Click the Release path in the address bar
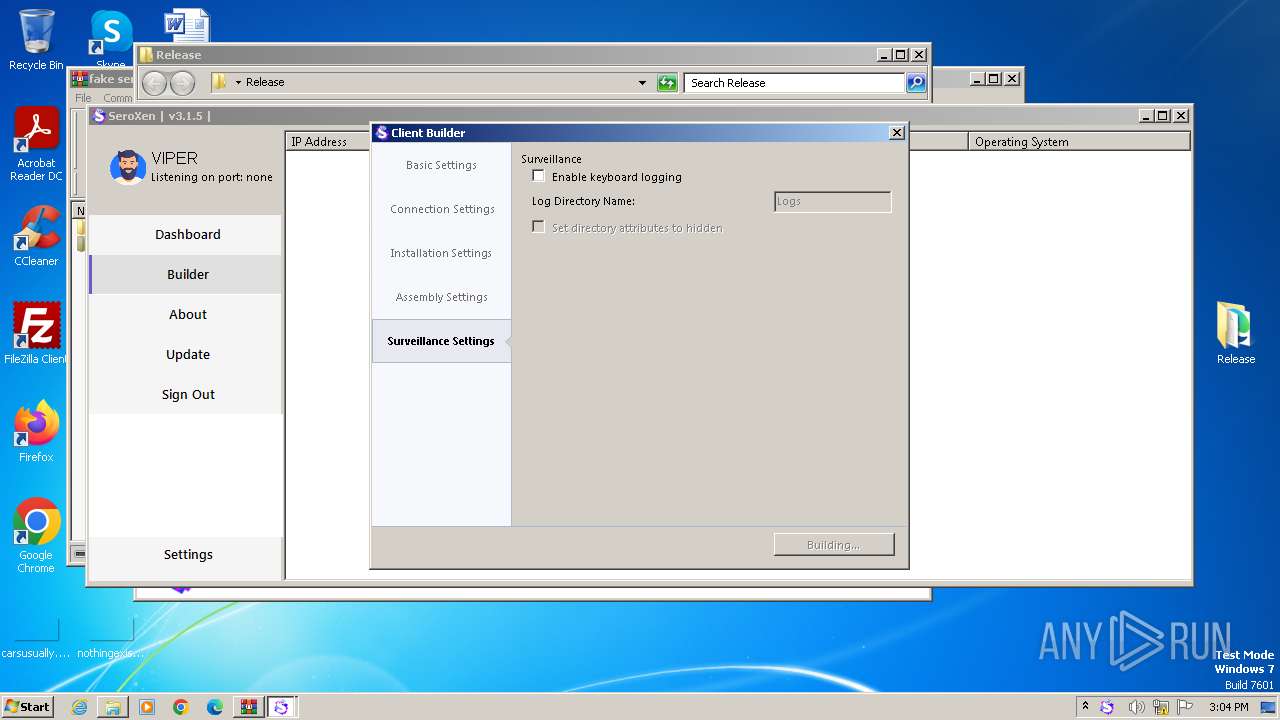This screenshot has height=720, width=1280. (265, 83)
